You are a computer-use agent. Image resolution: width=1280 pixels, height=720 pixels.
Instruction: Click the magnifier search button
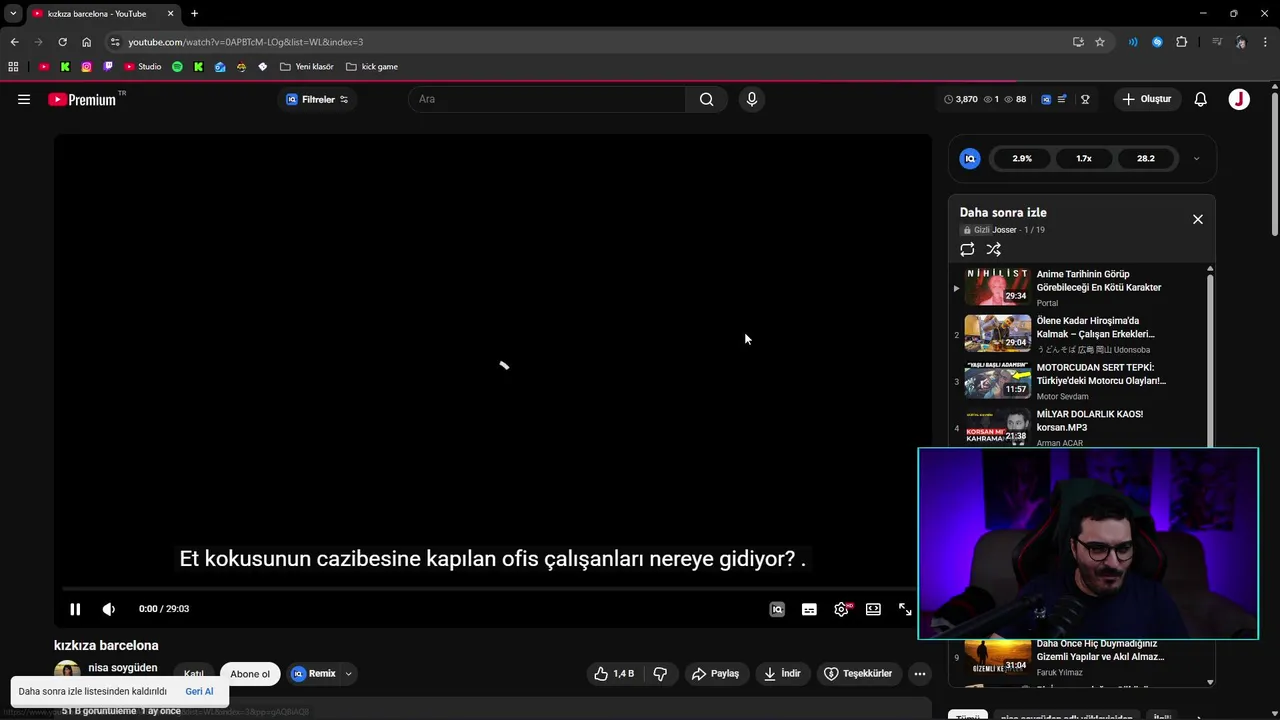[x=707, y=99]
